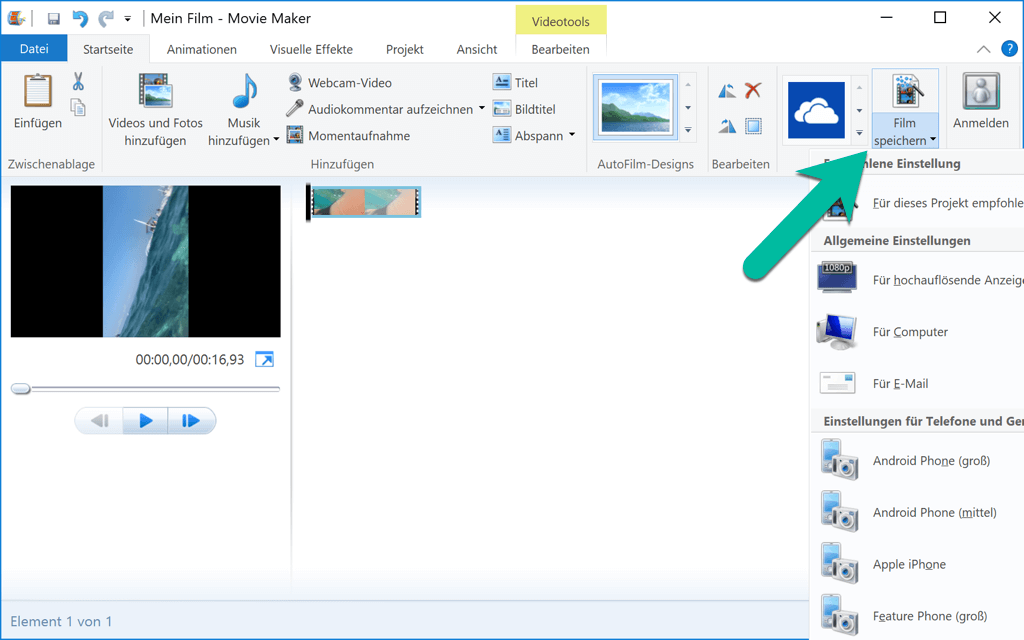Choose Android Phone (groß) setting
1024x640 pixels.
click(918, 460)
